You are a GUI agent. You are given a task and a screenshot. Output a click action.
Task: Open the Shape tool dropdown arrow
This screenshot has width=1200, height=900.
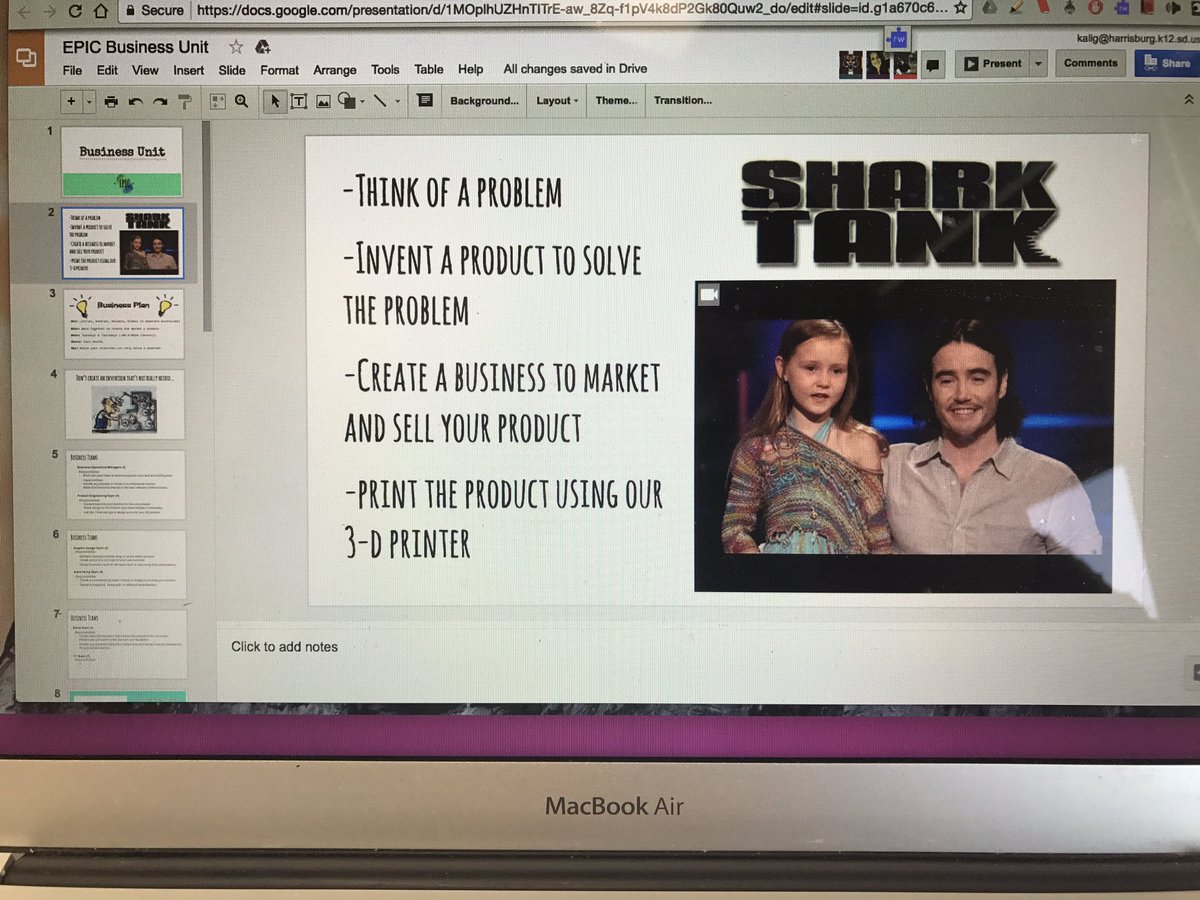click(362, 101)
